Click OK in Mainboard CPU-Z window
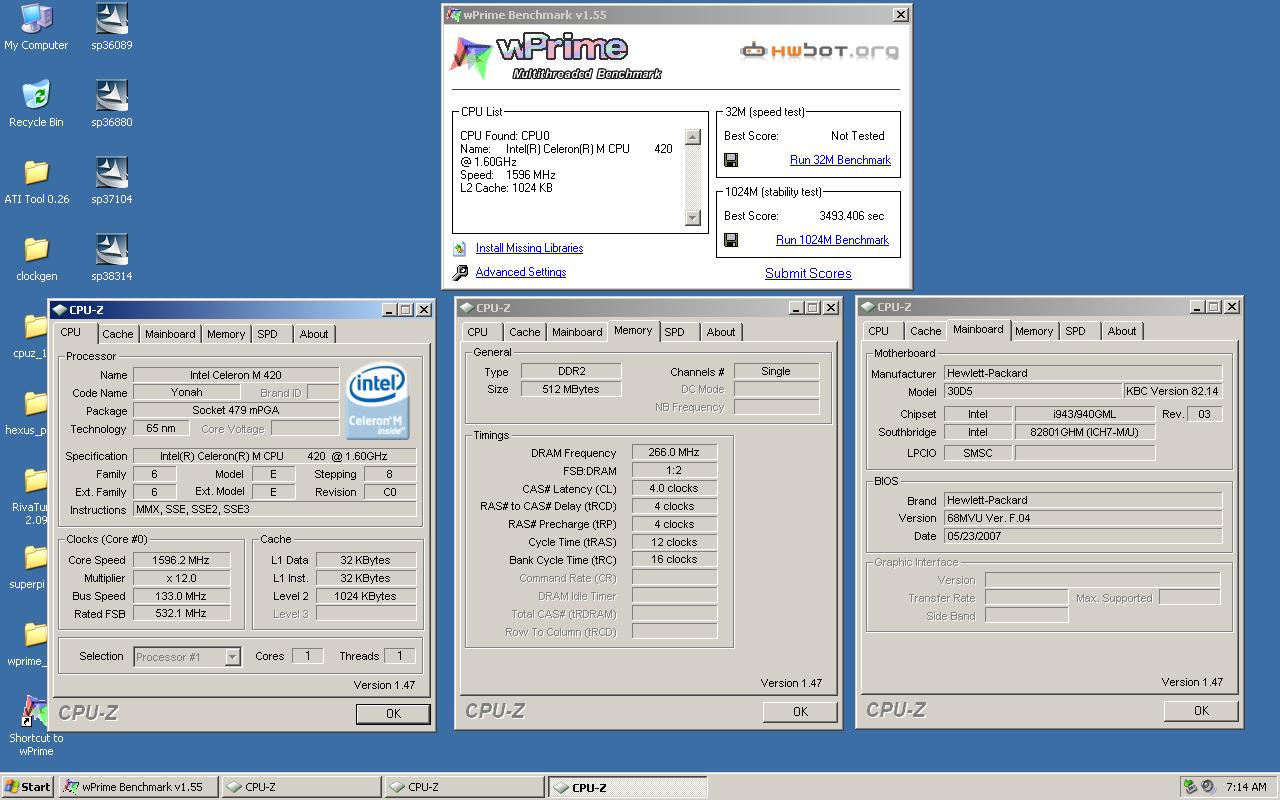The height and width of the screenshot is (800, 1280). [x=1201, y=710]
